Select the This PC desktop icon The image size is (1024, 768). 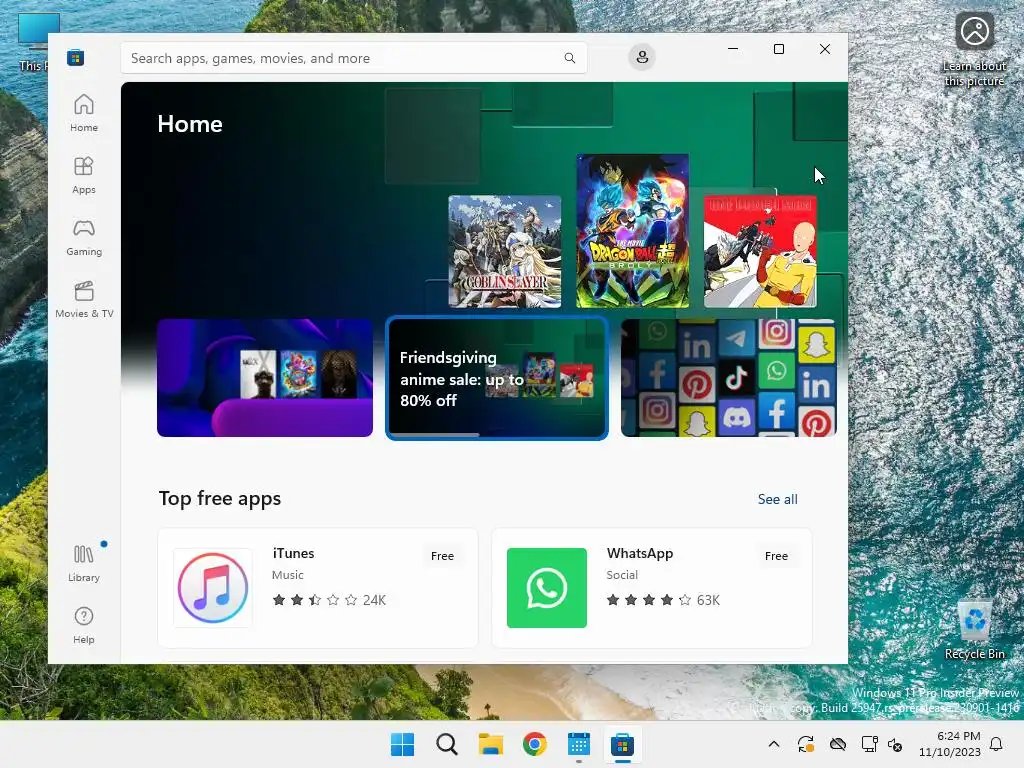pos(33,43)
